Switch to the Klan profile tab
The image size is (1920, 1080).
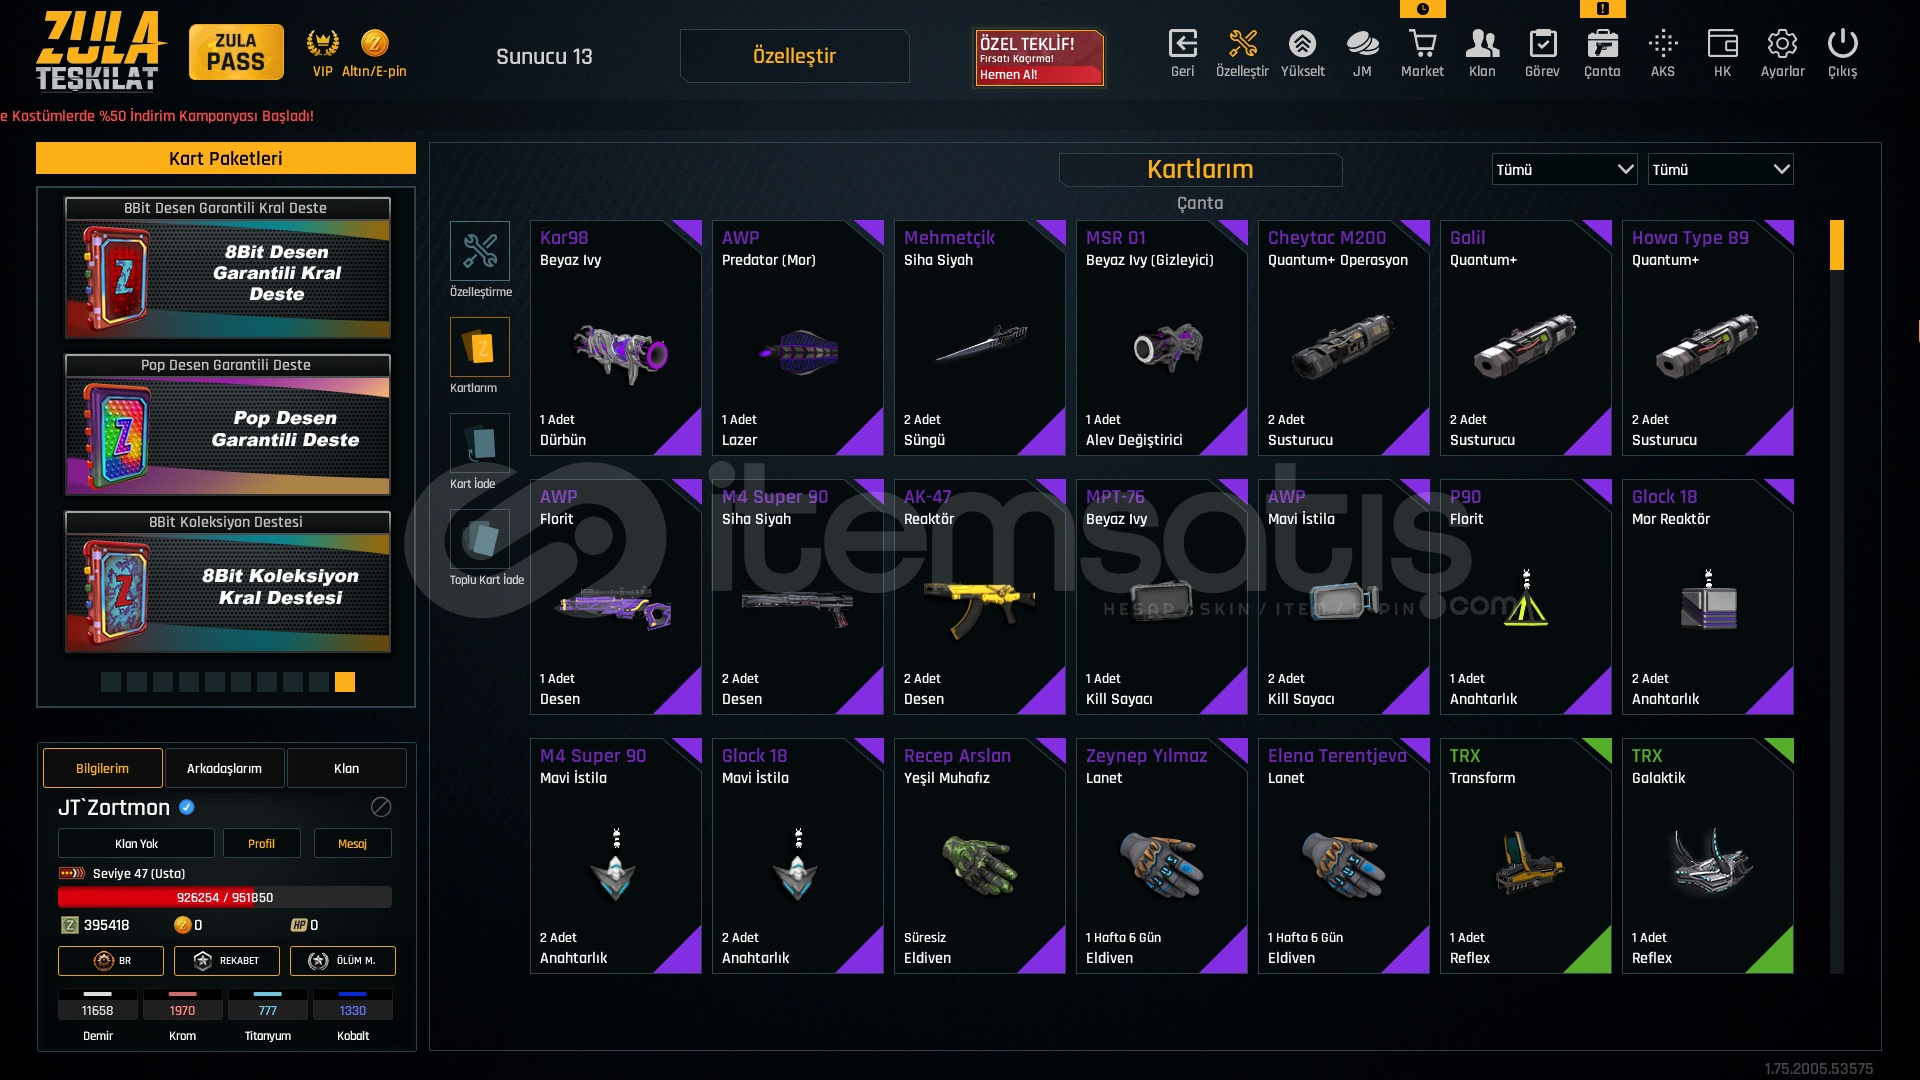pos(346,768)
